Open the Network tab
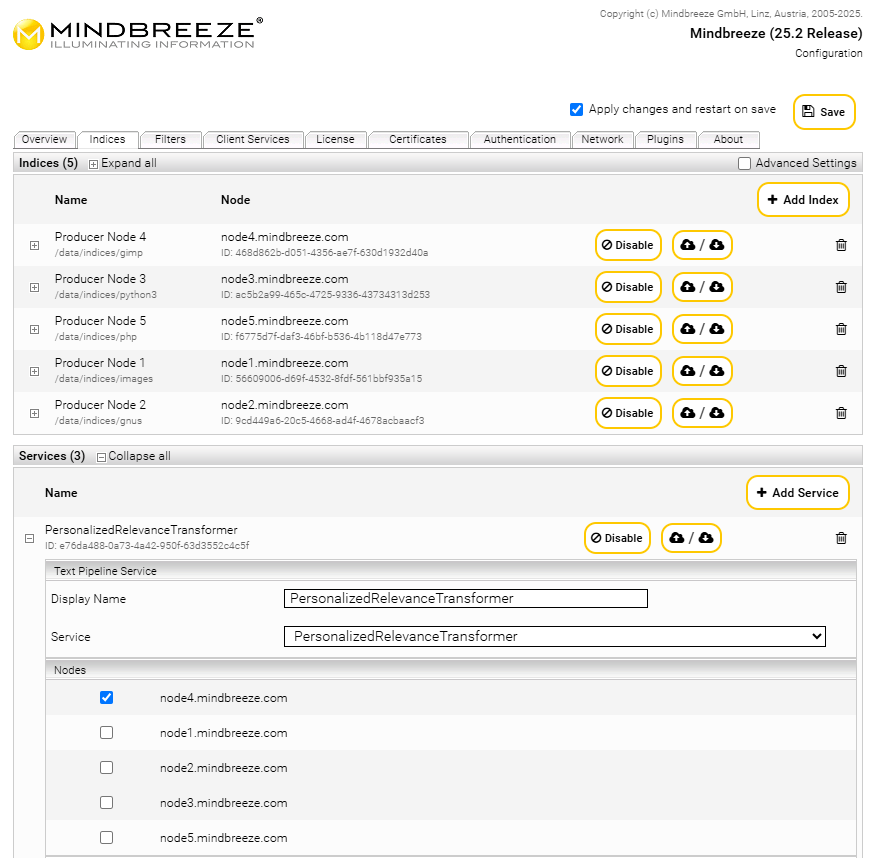 coord(602,140)
